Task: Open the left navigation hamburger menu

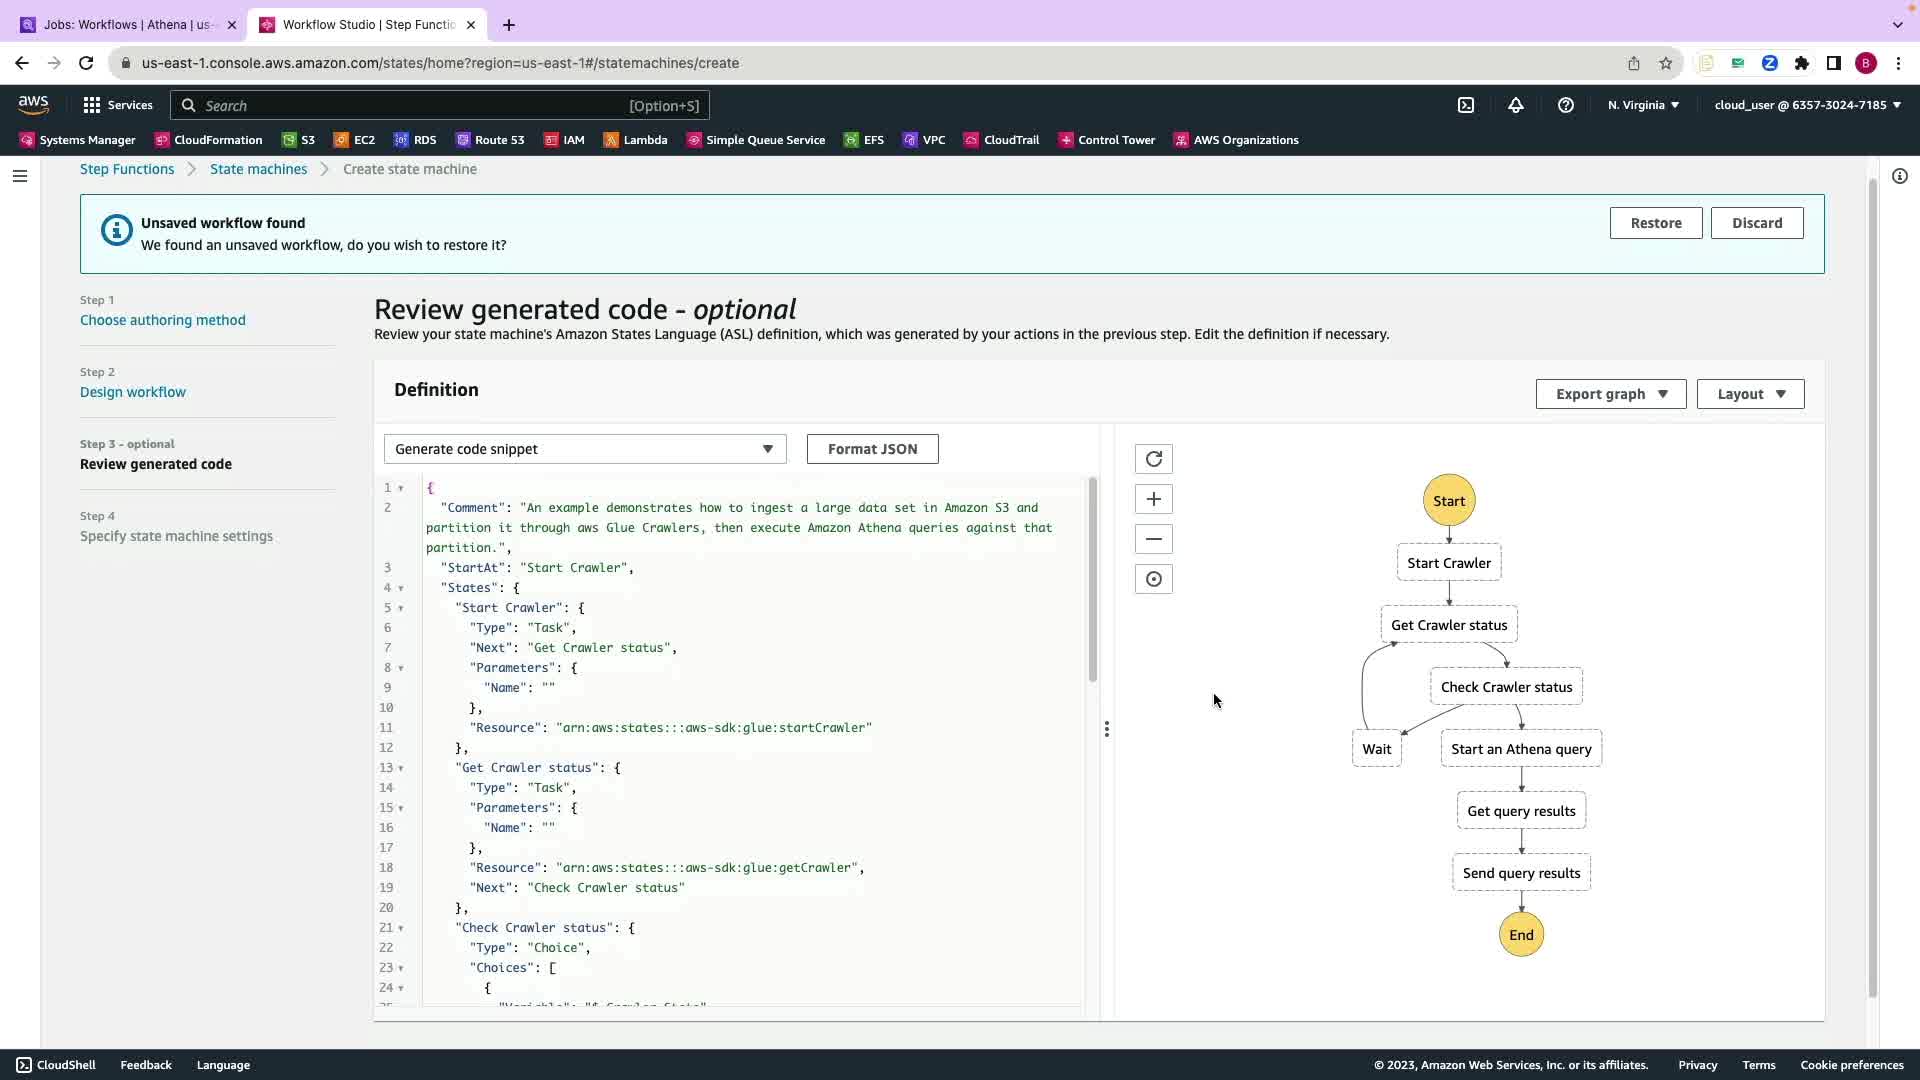Action: (20, 176)
